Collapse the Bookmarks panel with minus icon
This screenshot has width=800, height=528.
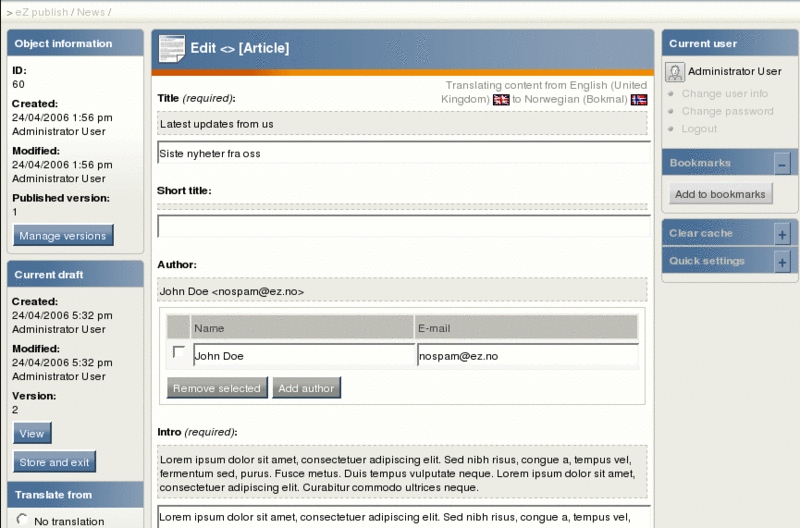(782, 164)
